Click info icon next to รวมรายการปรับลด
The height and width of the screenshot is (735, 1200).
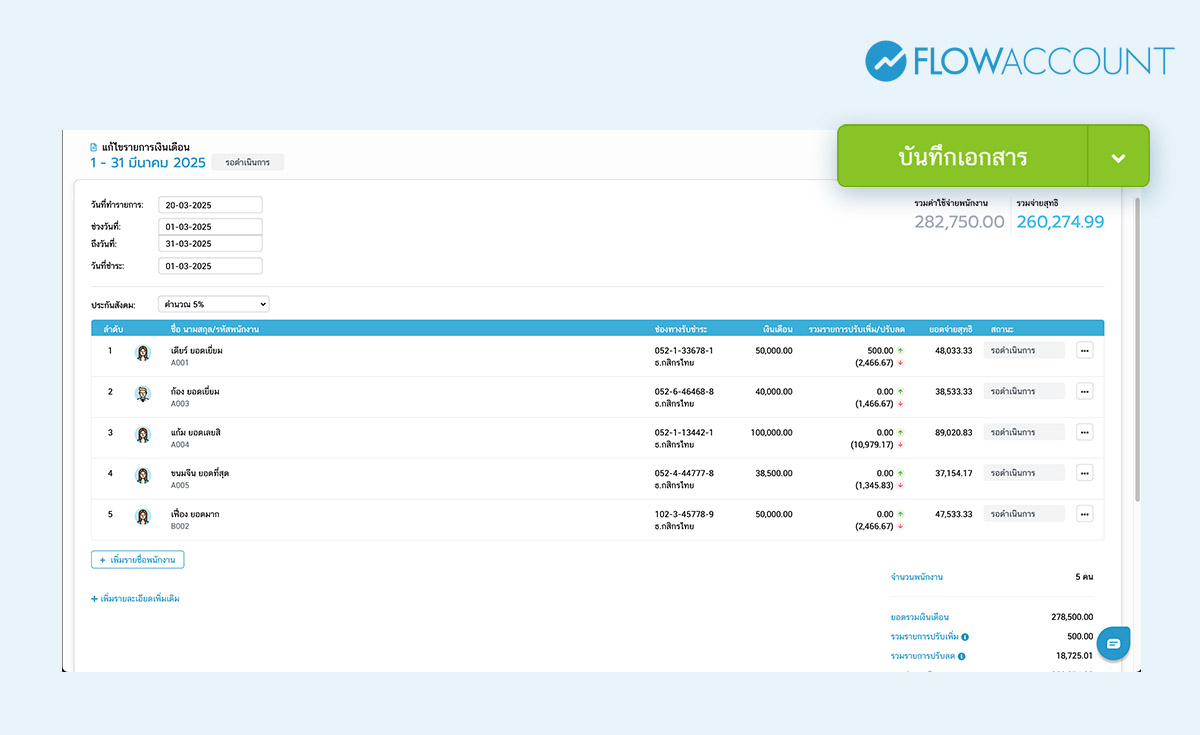(x=961, y=657)
